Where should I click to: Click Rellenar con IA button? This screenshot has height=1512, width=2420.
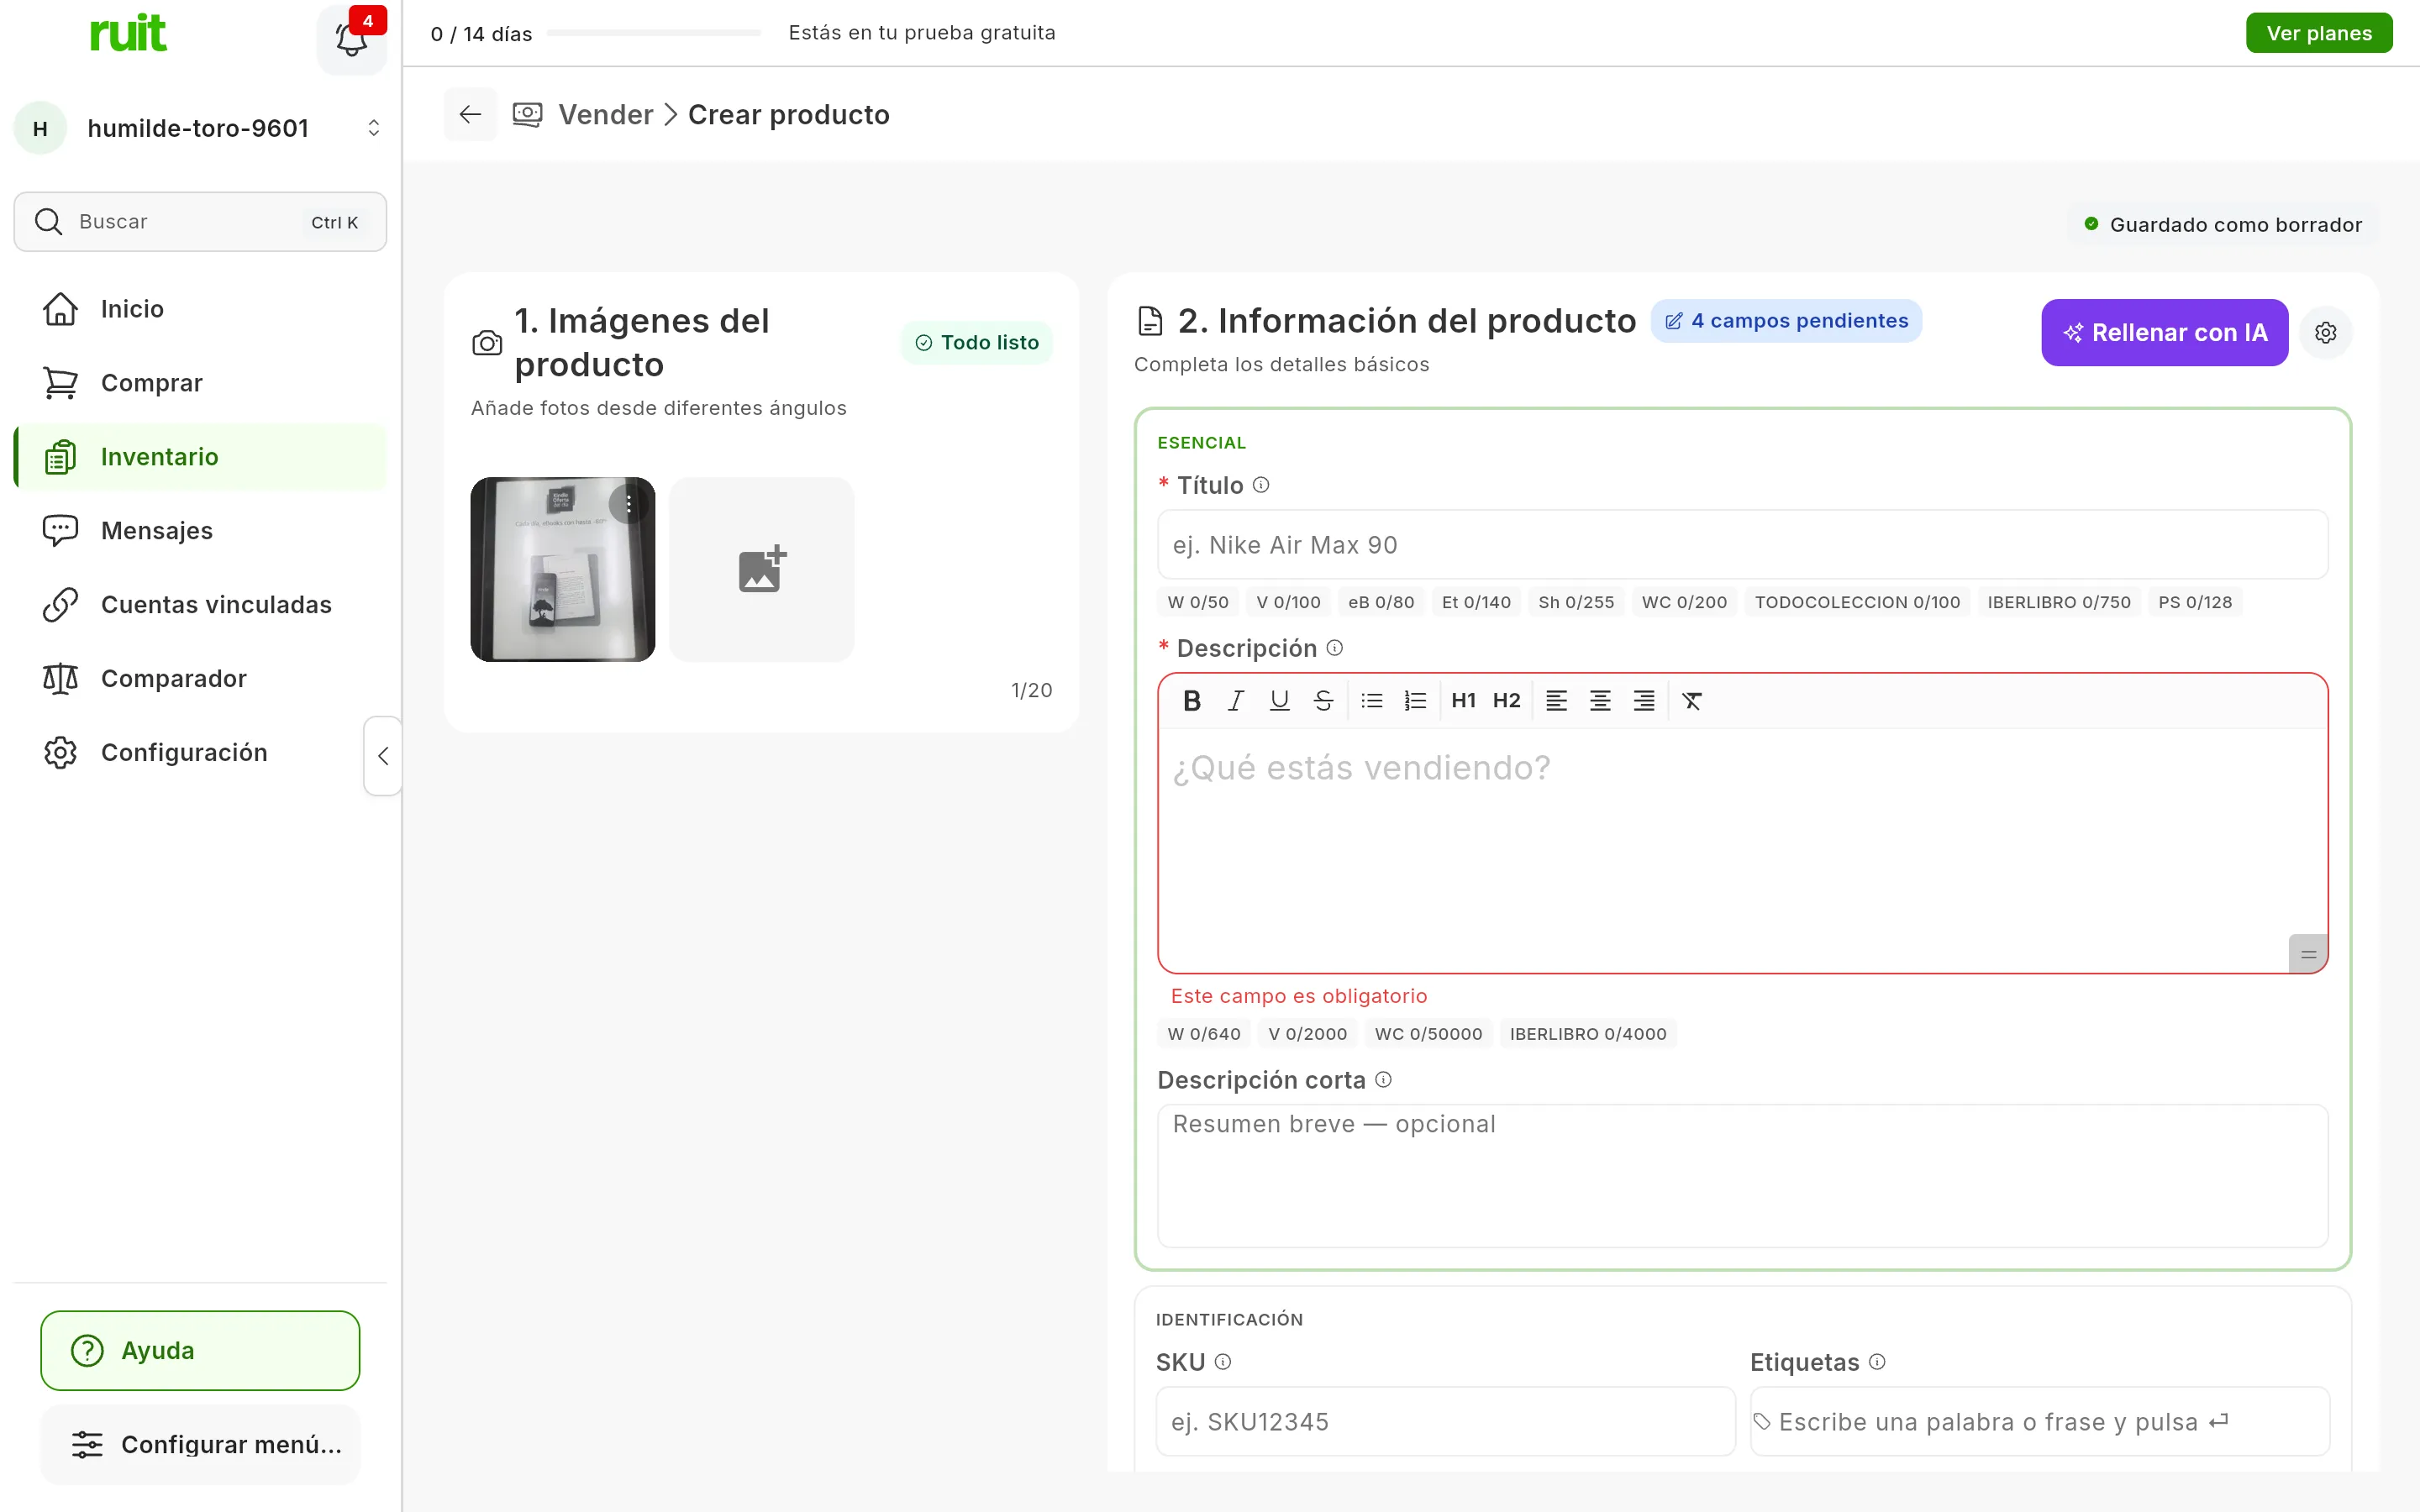tap(2164, 332)
